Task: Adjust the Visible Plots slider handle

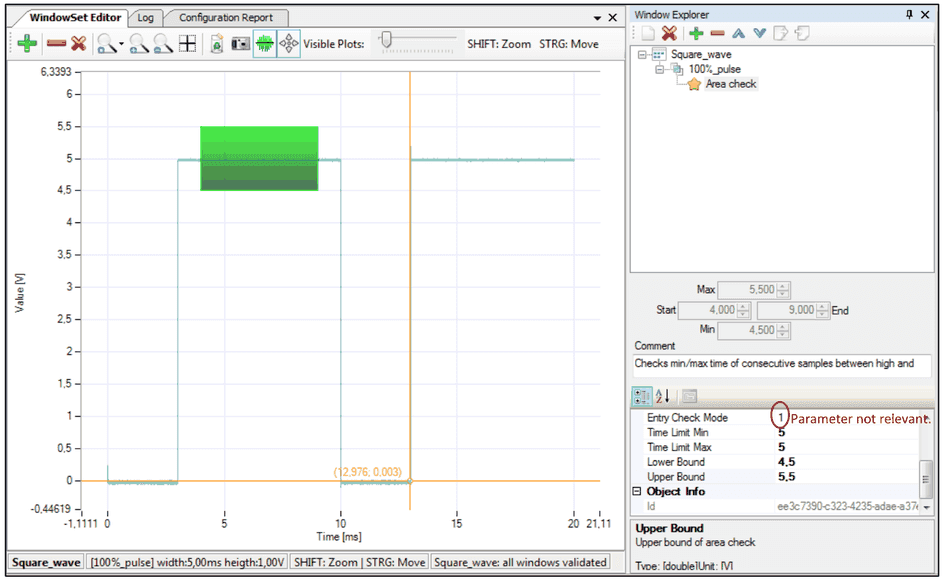Action: (x=387, y=40)
